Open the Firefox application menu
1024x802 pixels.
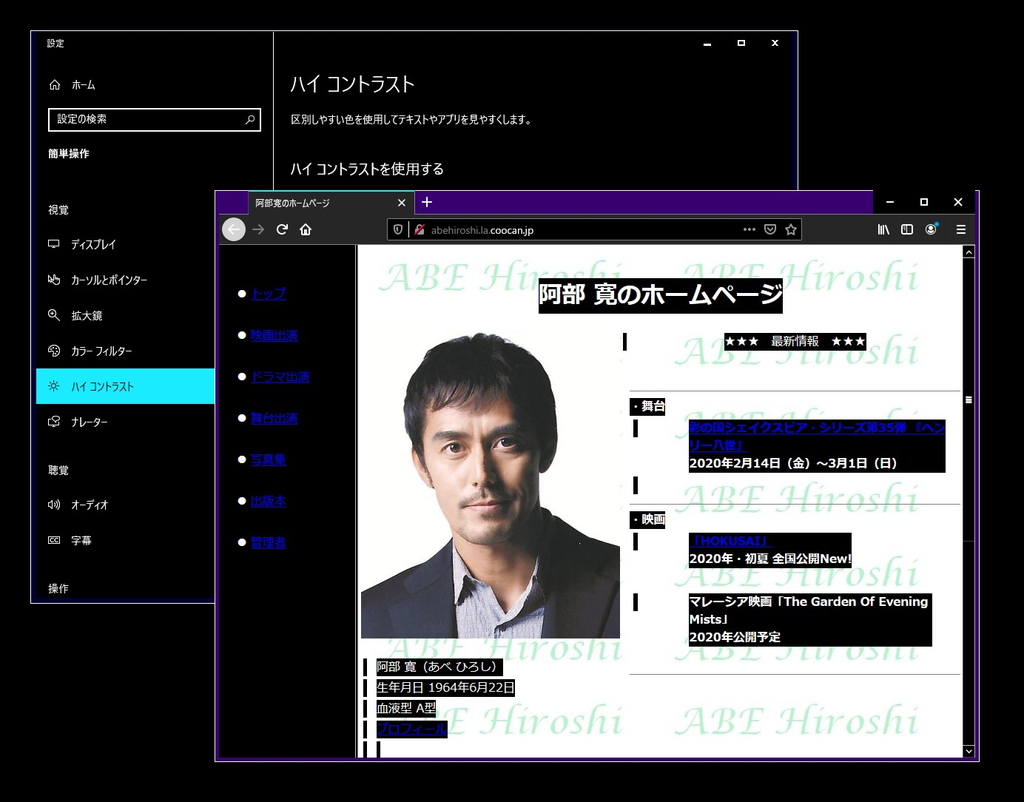(x=960, y=229)
